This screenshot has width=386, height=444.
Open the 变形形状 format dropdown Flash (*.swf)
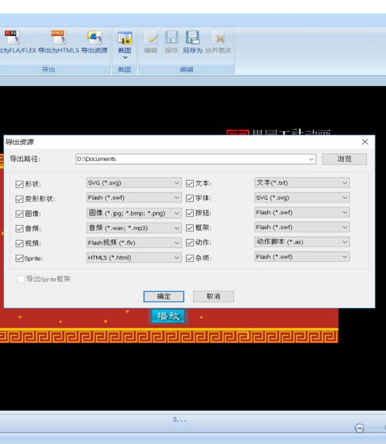coord(134,198)
